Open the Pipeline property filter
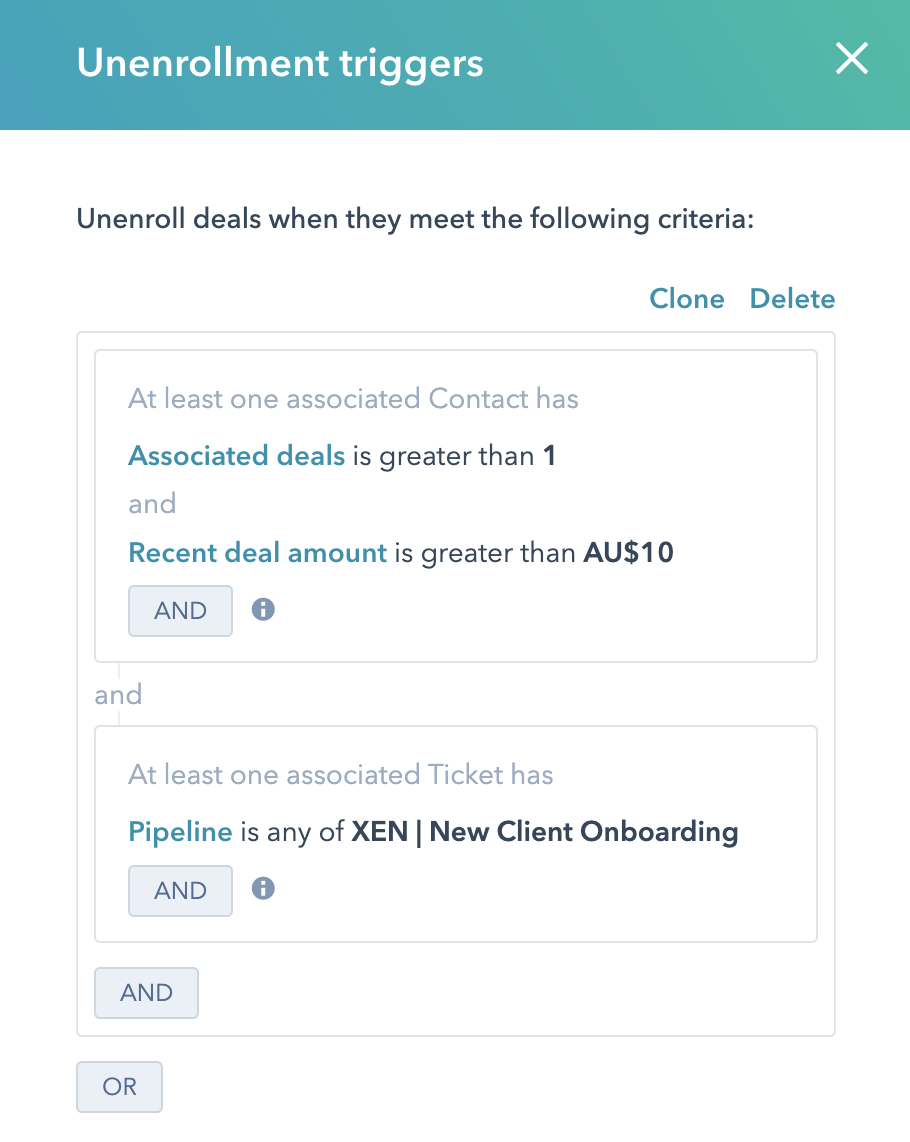This screenshot has height=1142, width=910. pos(180,831)
